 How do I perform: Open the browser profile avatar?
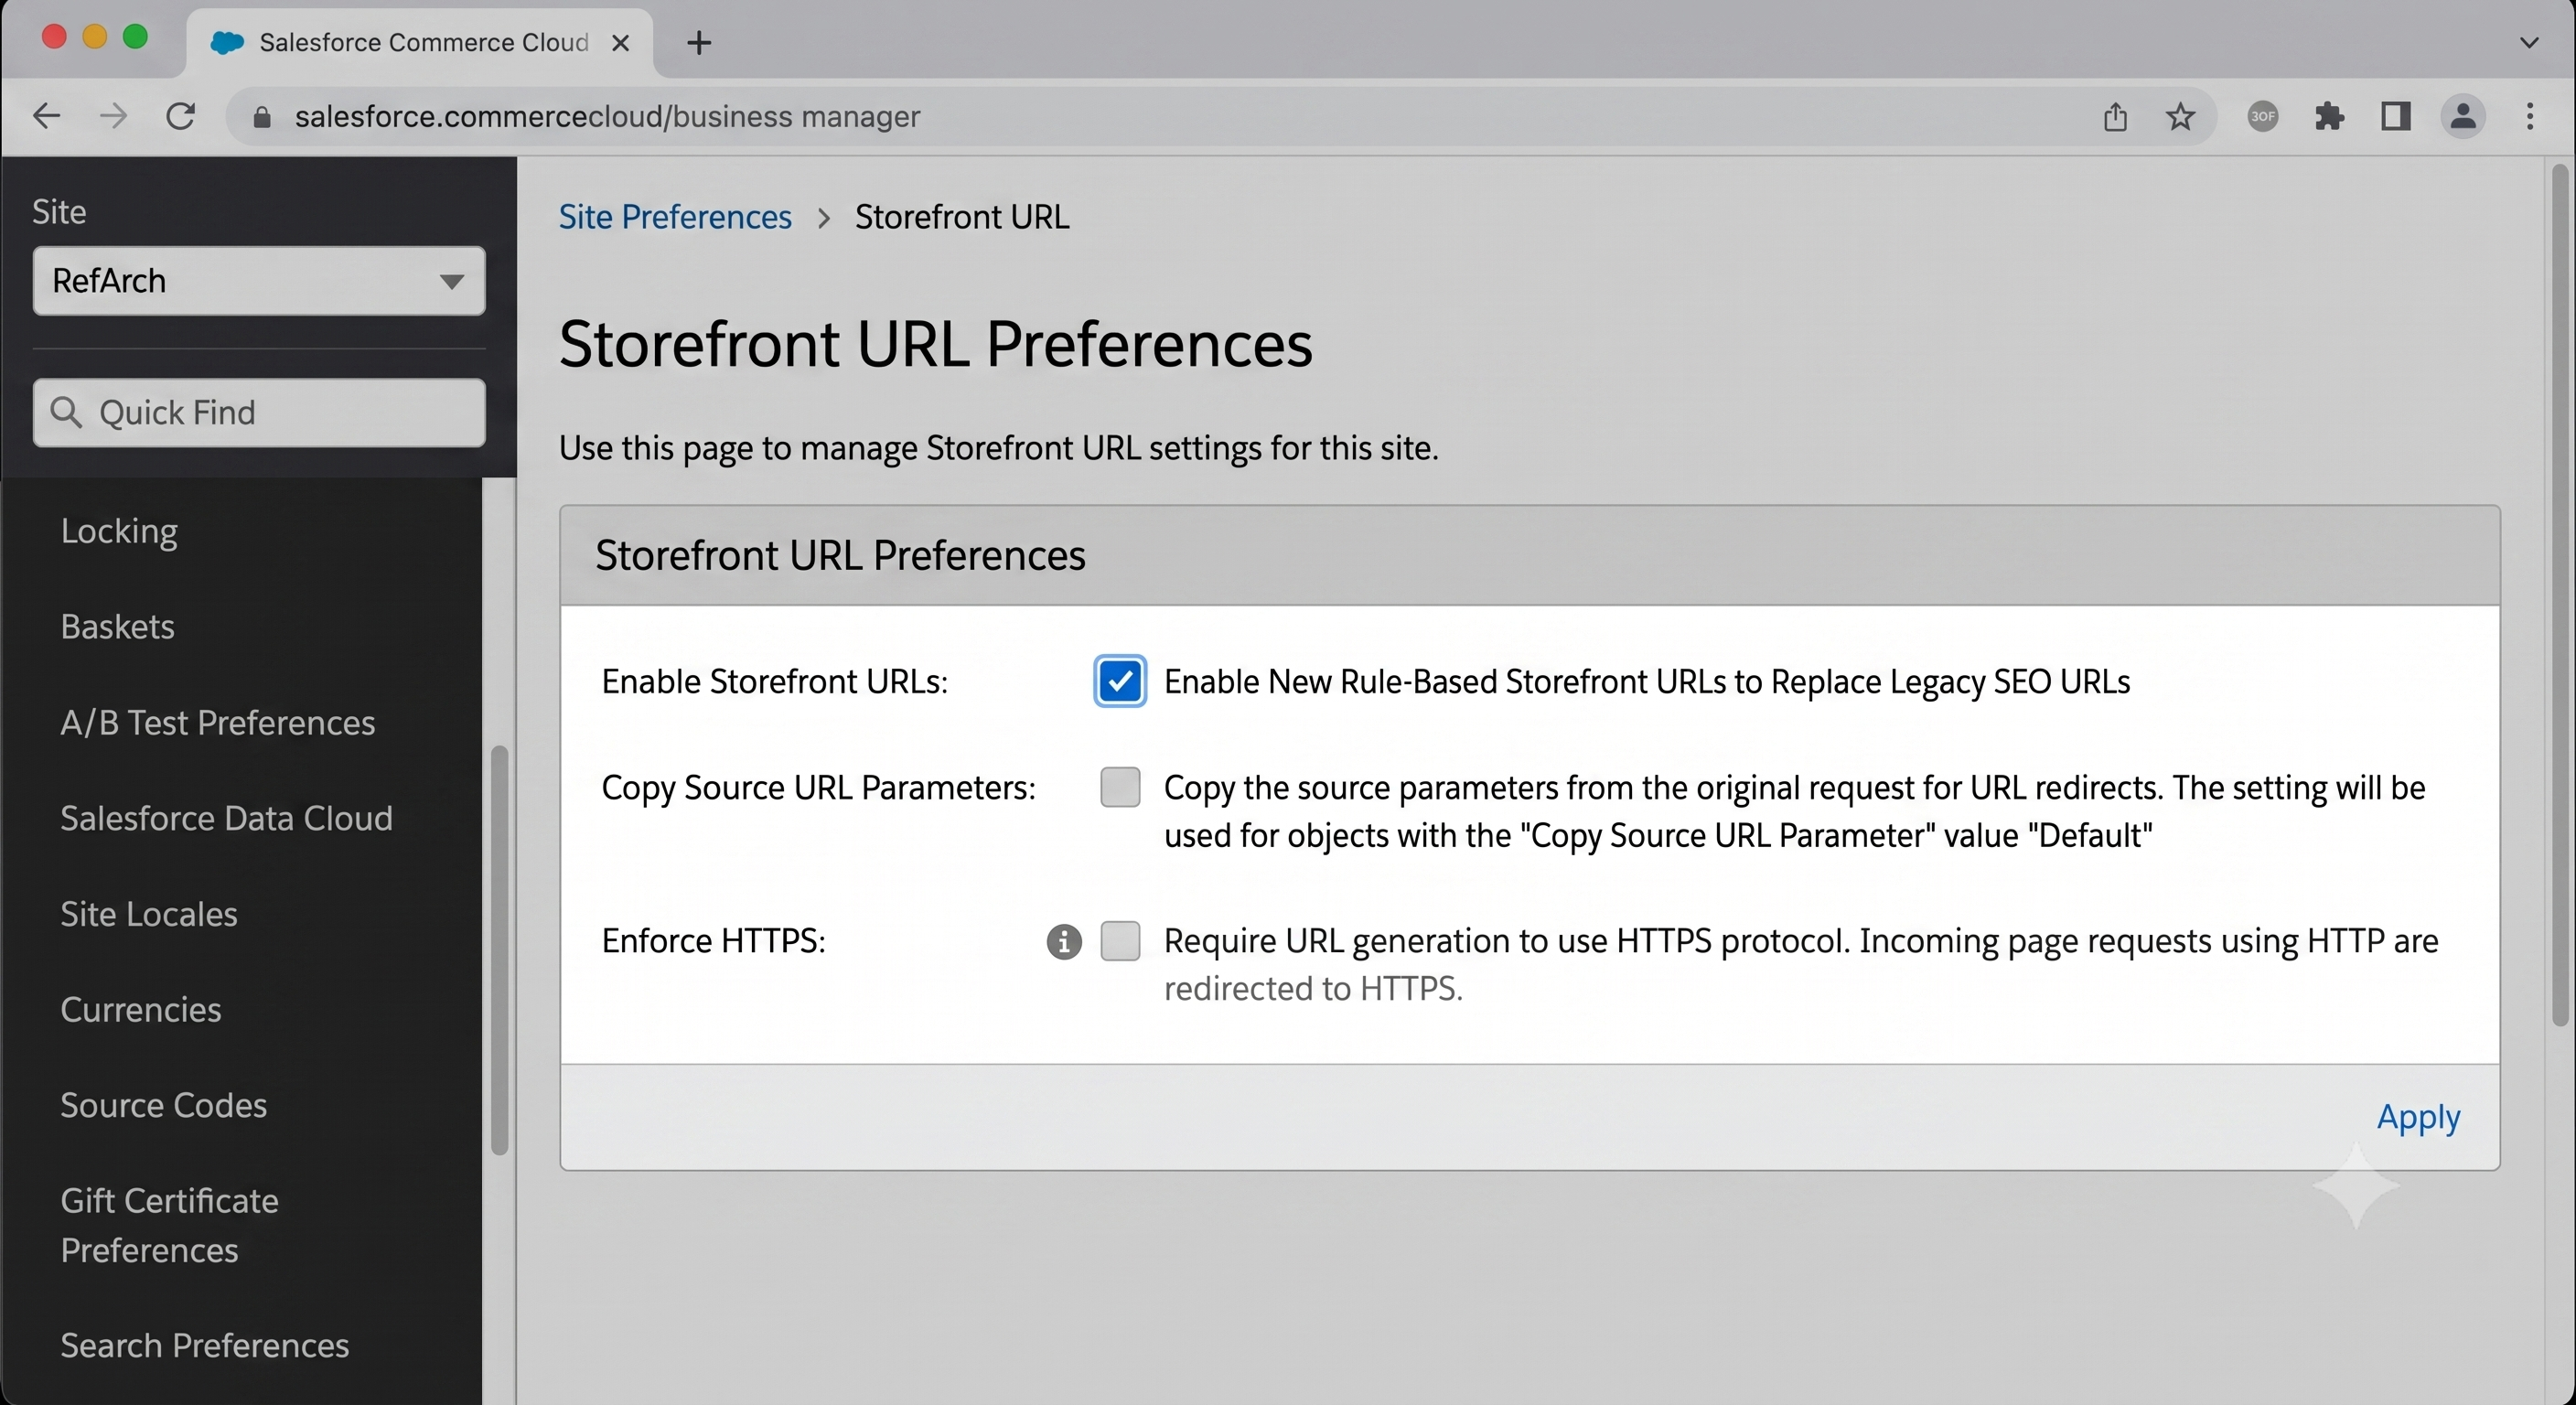(2463, 117)
